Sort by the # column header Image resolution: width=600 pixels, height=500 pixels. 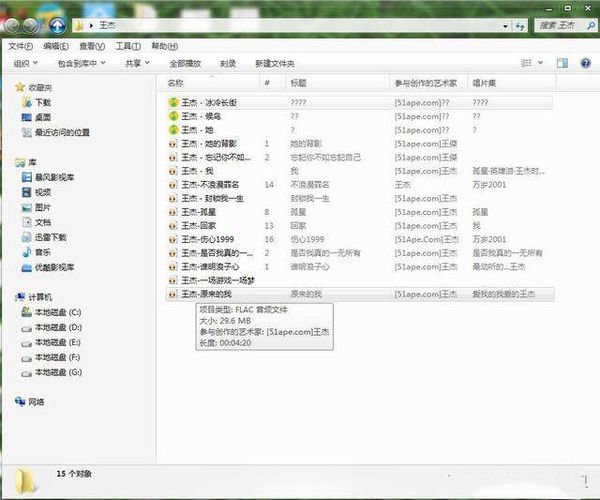[x=272, y=83]
